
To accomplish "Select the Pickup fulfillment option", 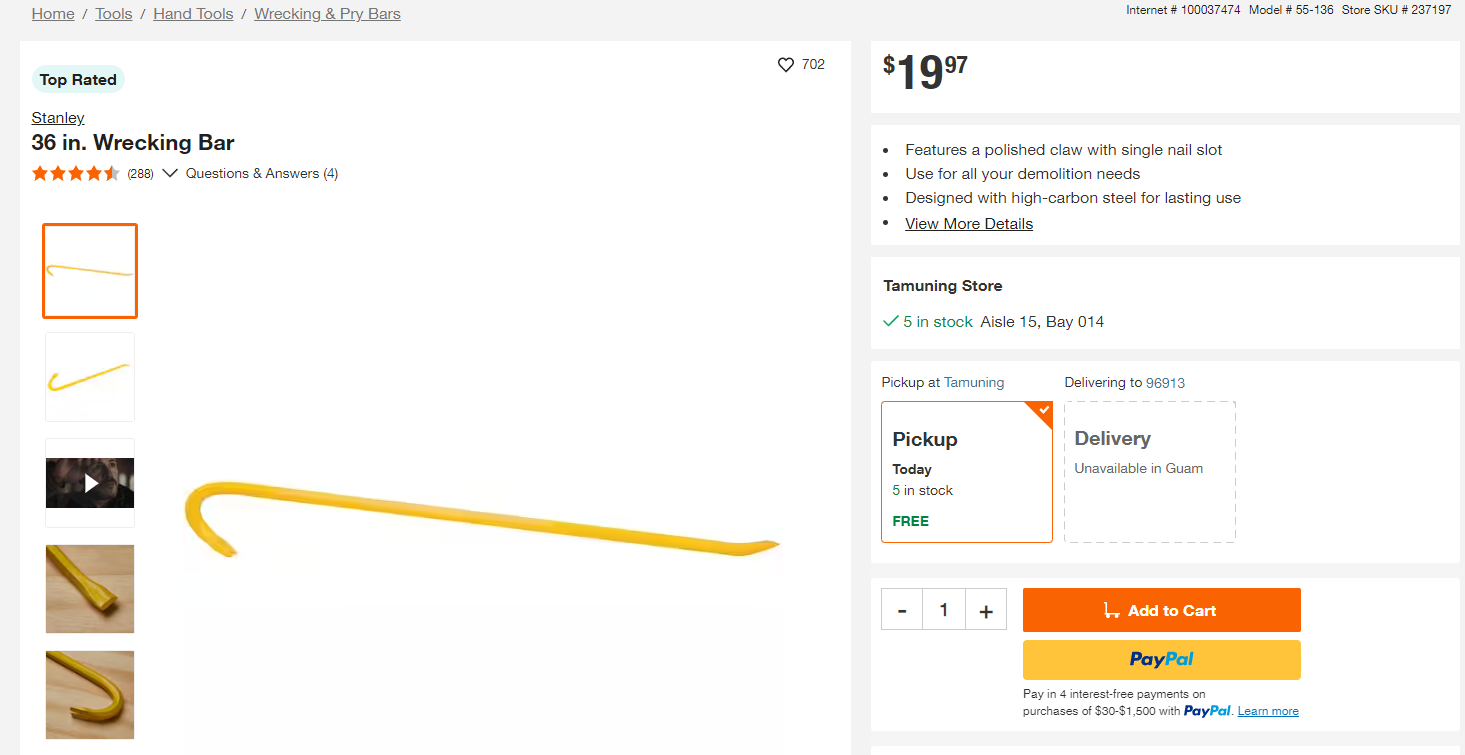I will coord(967,472).
